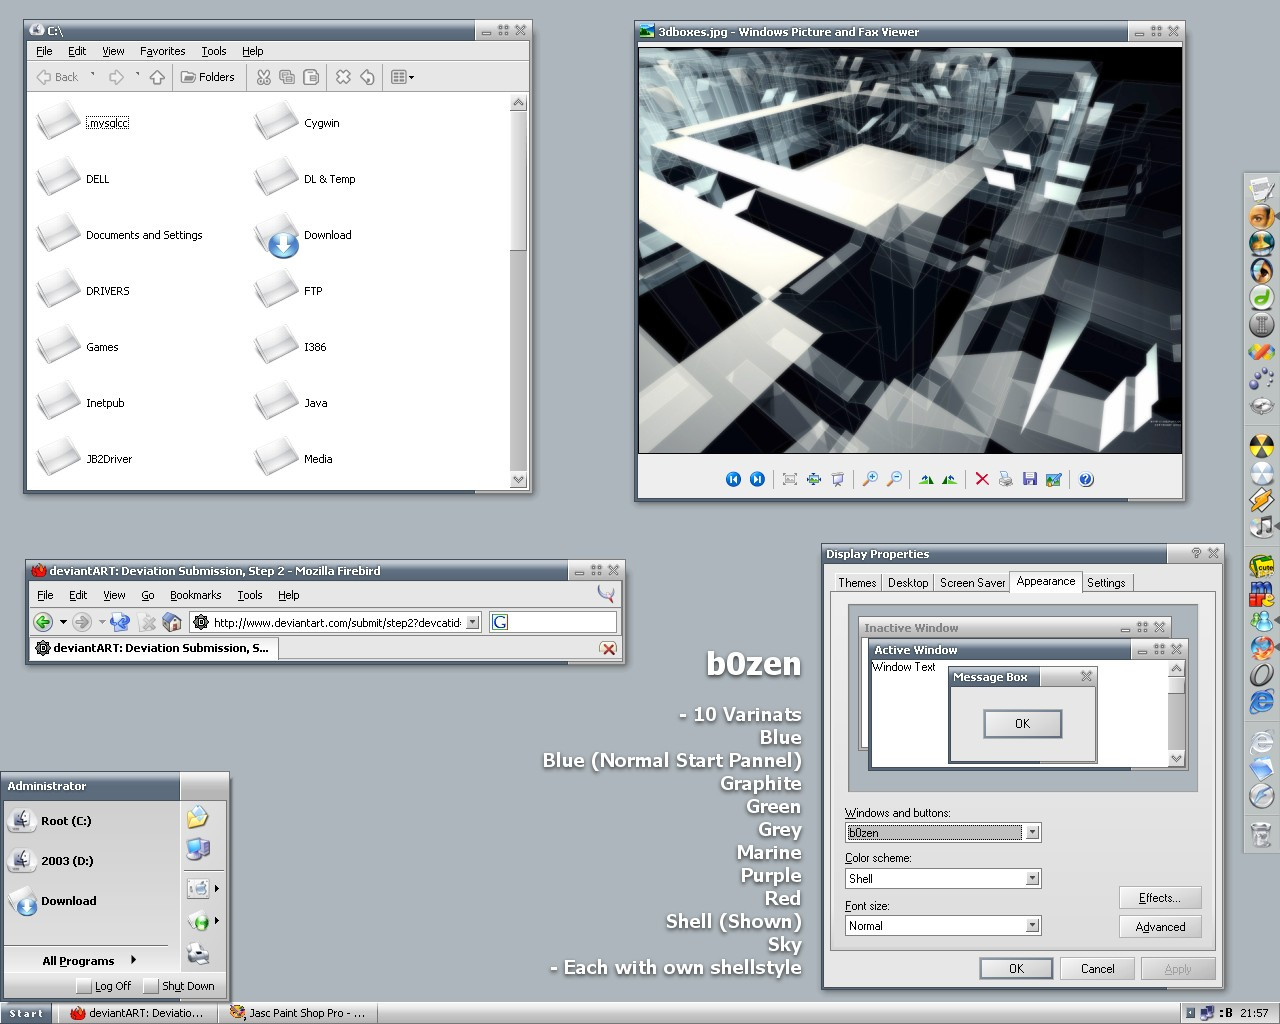Click the zoom in magnifier in Picture Viewer
Screen dimensions: 1280x1024
click(x=870, y=480)
